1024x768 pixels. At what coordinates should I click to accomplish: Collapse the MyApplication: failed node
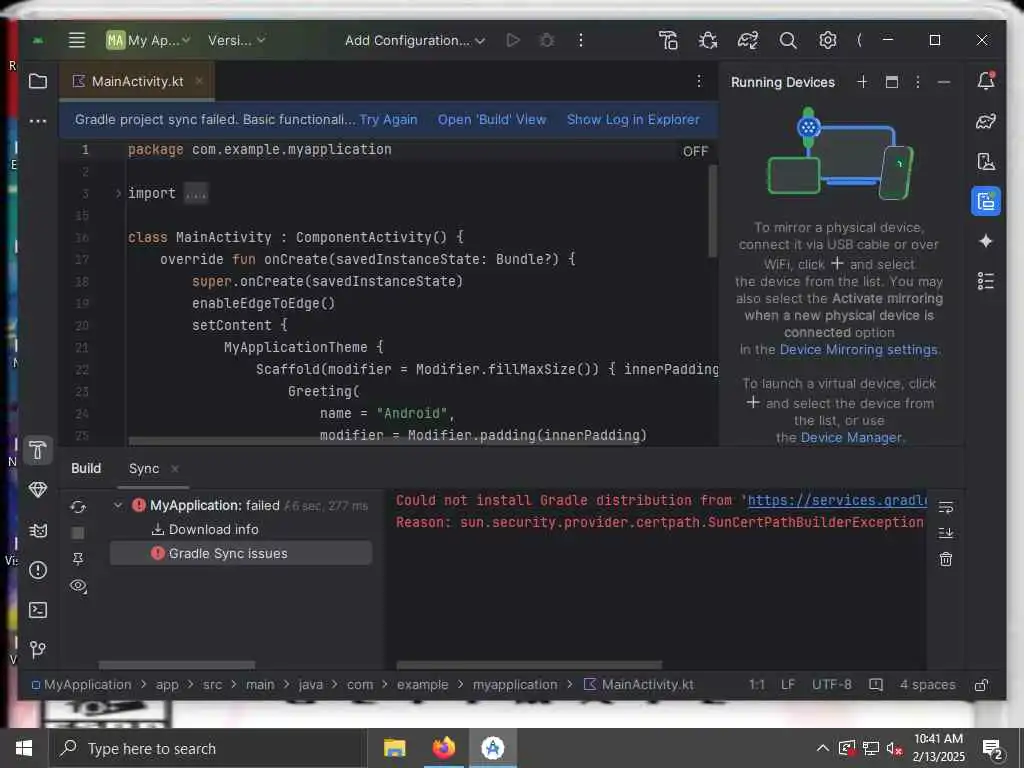118,505
